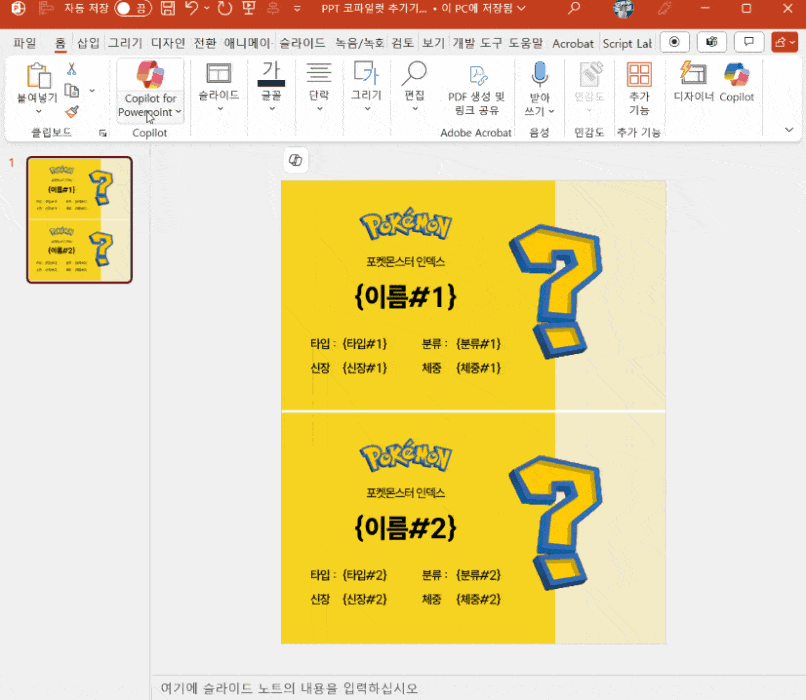Open the file name save-location dropdown
Screen dimensions: 806x700
(x=521, y=9)
